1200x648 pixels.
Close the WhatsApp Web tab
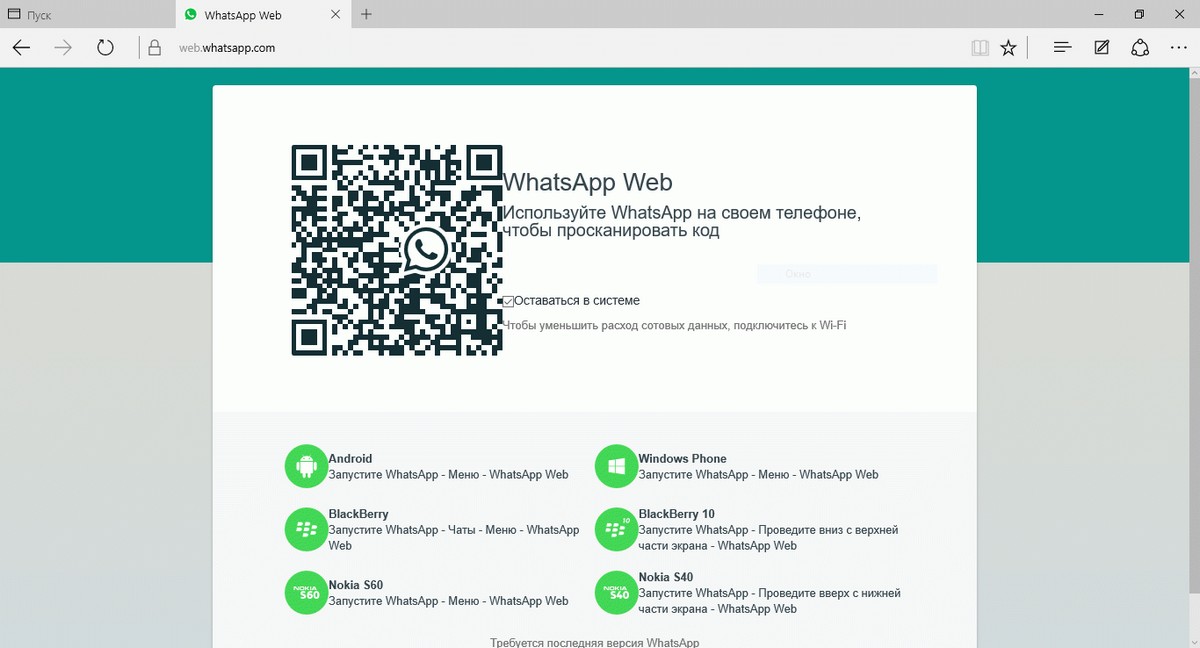(x=337, y=15)
